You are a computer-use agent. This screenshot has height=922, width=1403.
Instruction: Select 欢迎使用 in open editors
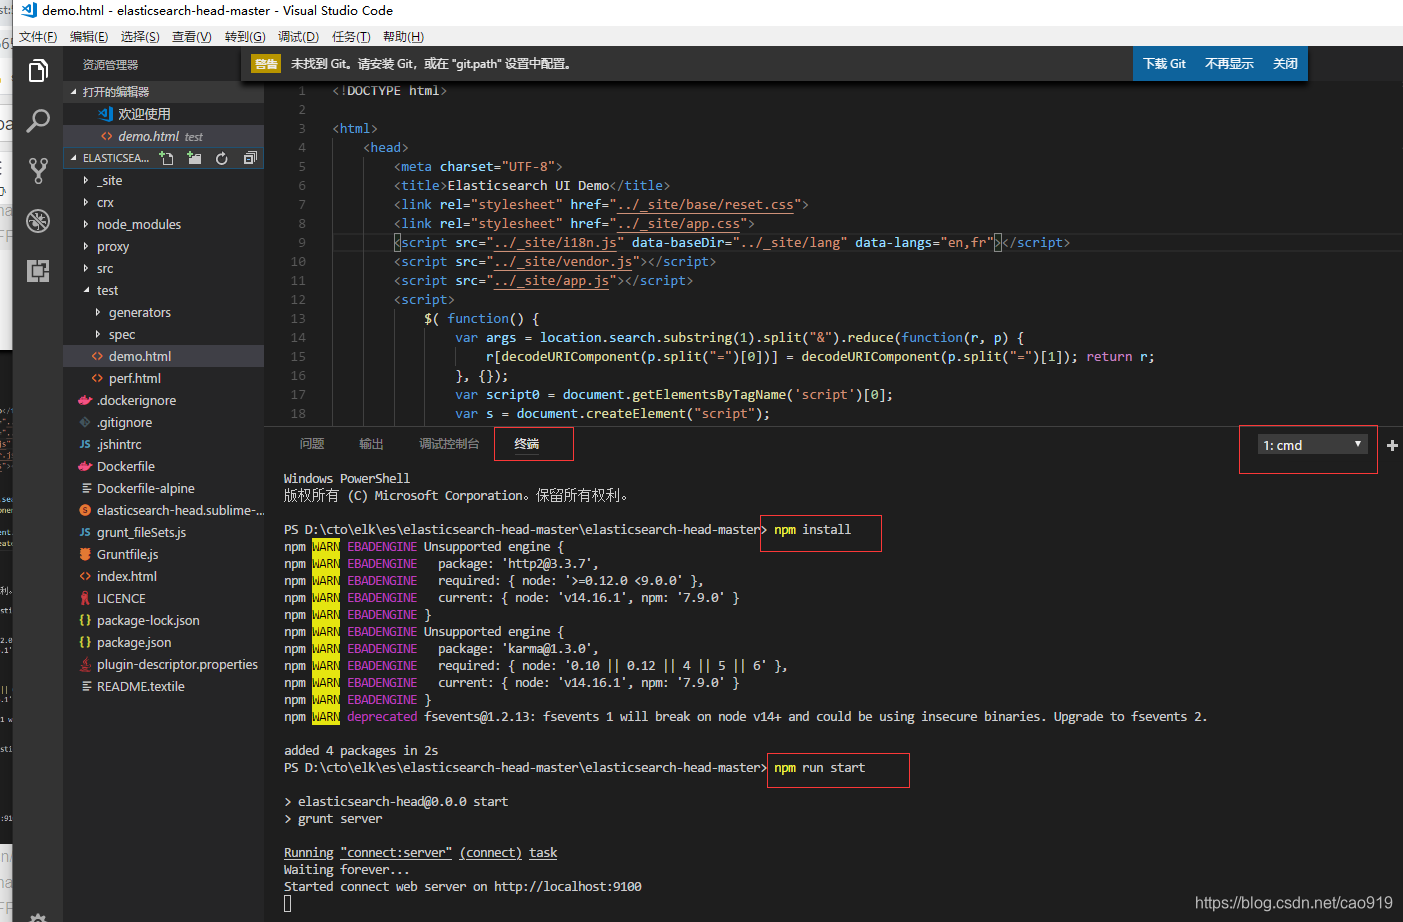(163, 114)
